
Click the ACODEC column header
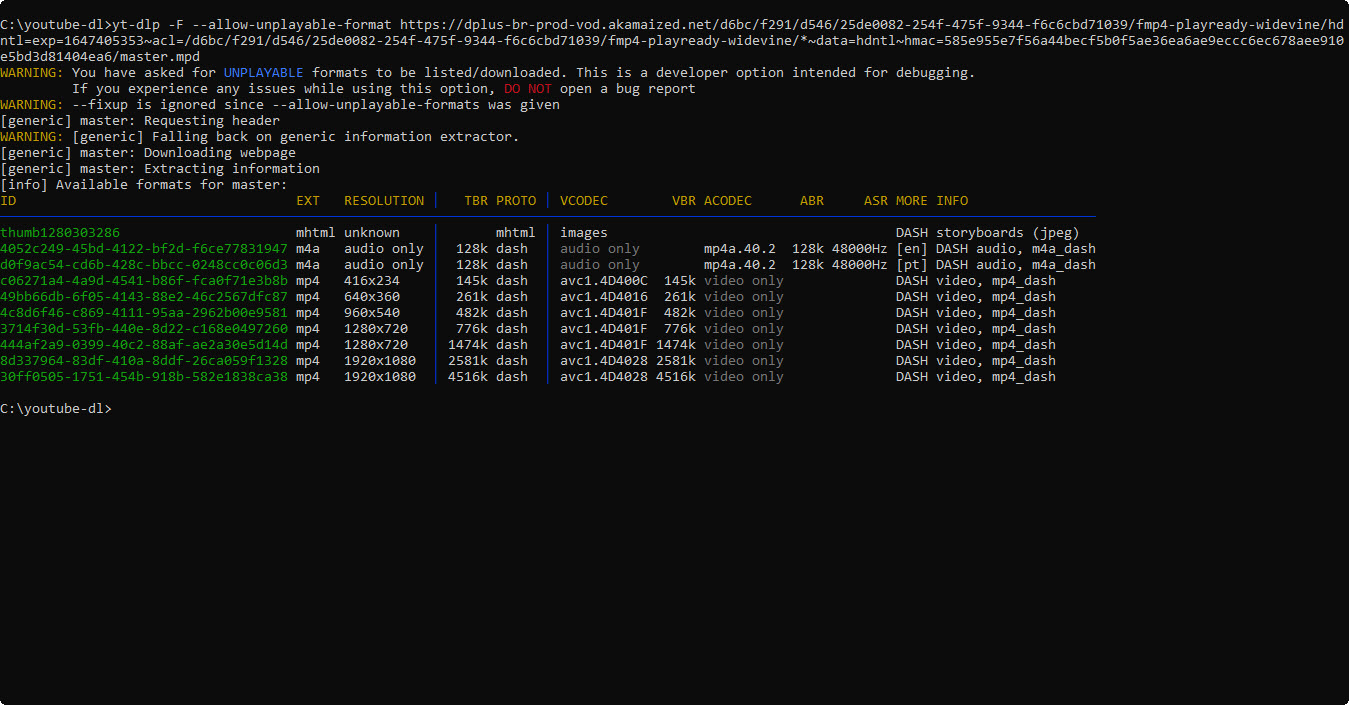pyautogui.click(x=728, y=201)
